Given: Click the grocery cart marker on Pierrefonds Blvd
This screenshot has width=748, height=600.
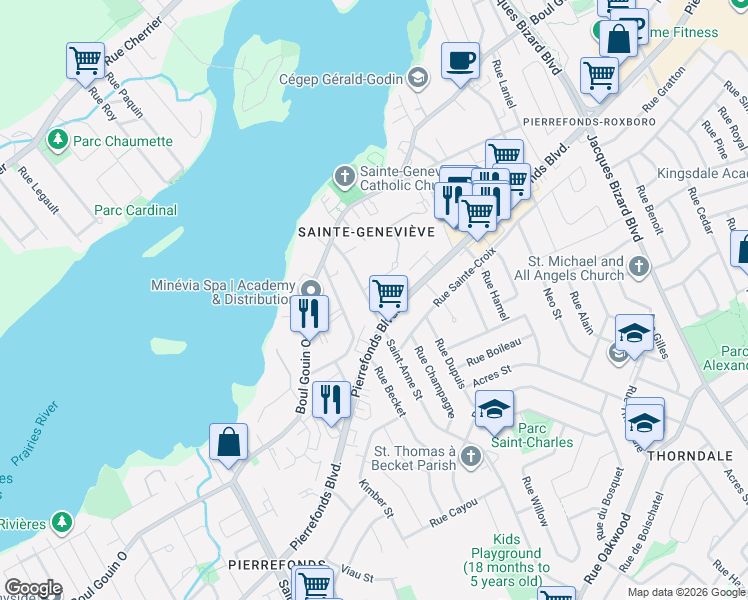Looking at the screenshot, I should tap(388, 298).
